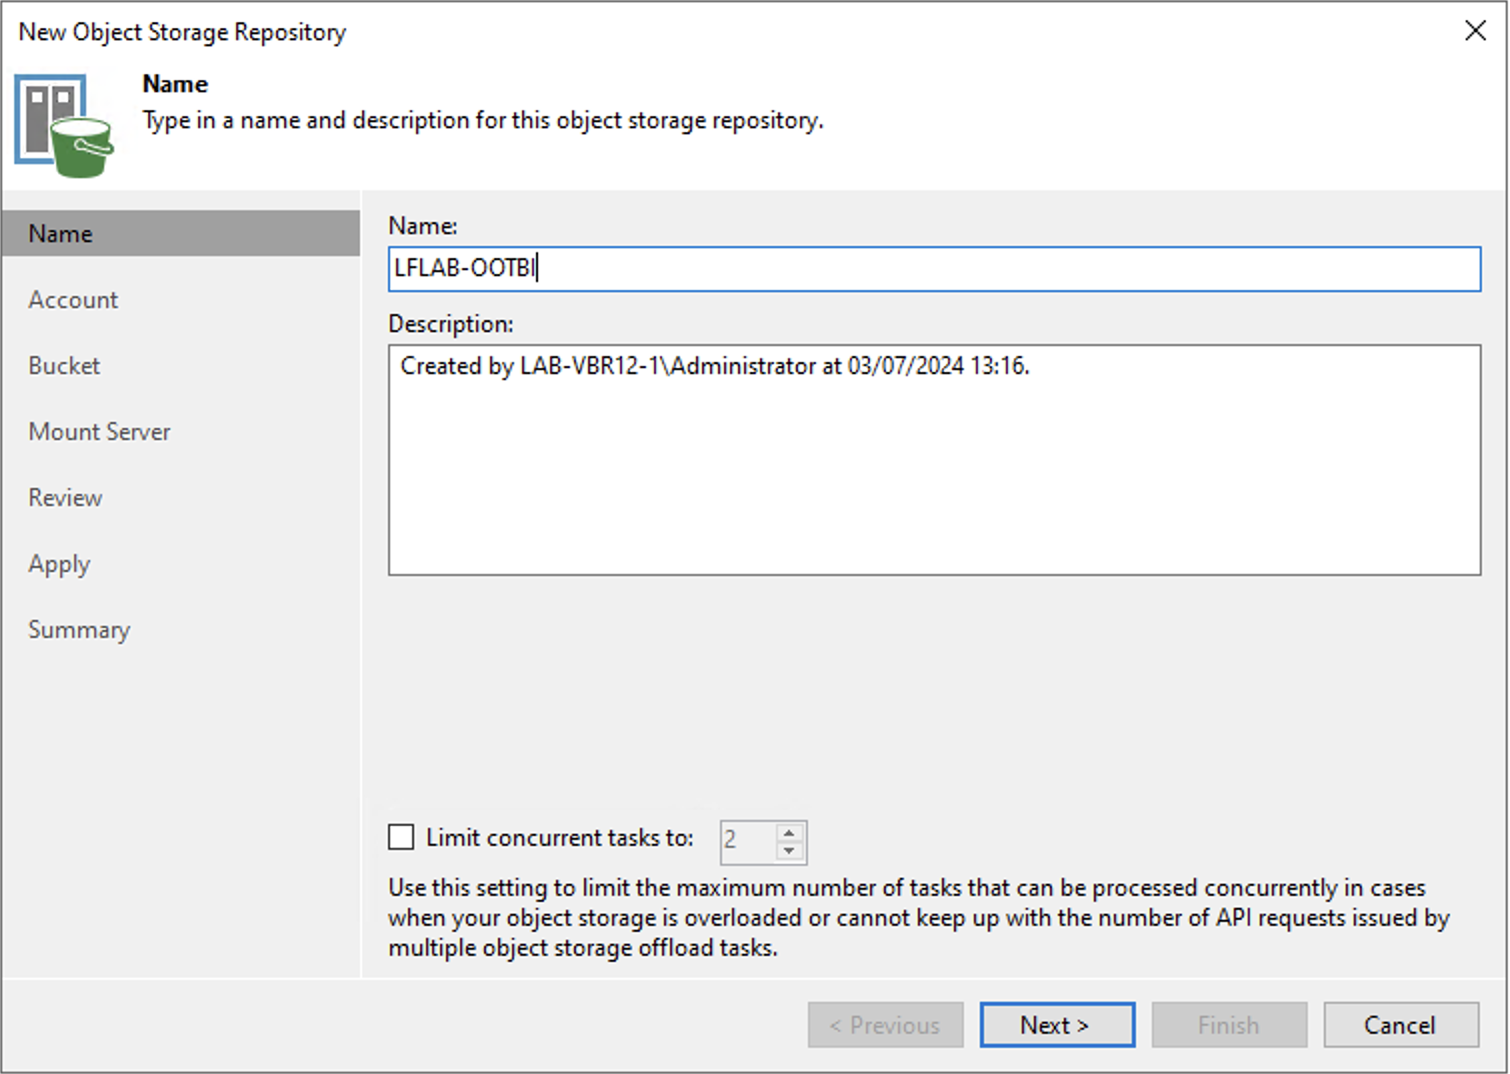Click the disabled Previous button
The width and height of the screenshot is (1510, 1074).
tap(884, 1024)
